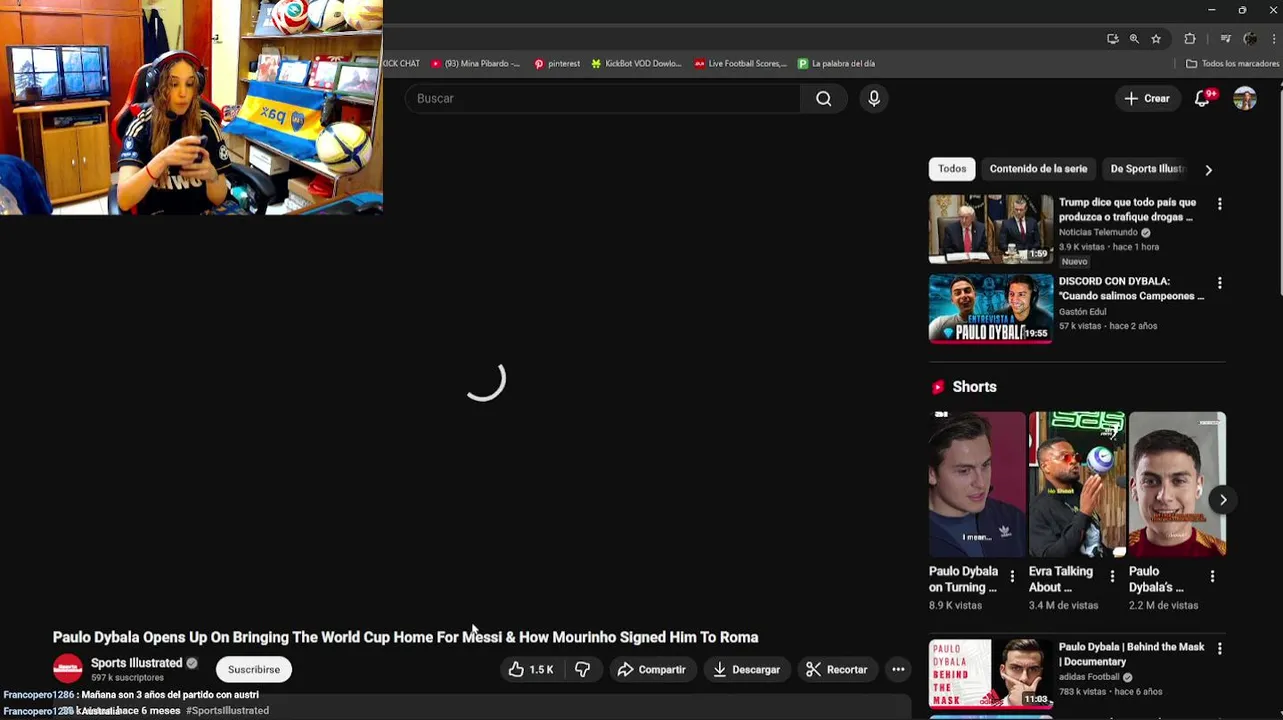The width and height of the screenshot is (1283, 720).
Task: Click the Descargar download button
Action: [x=746, y=669]
